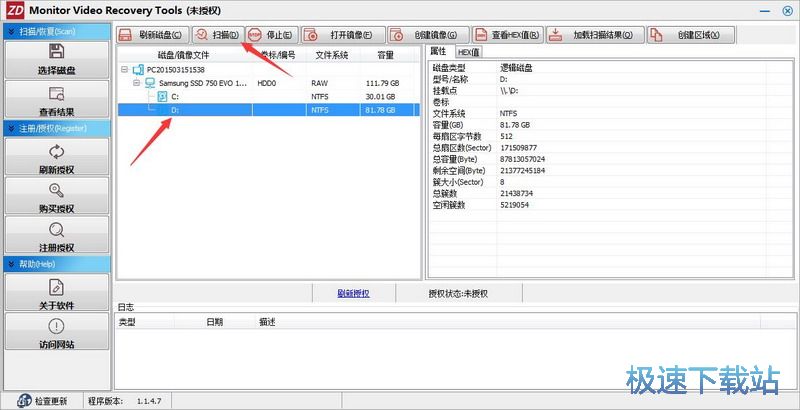Select the 属性 (Properties) tab
The image size is (800, 410).
click(439, 52)
